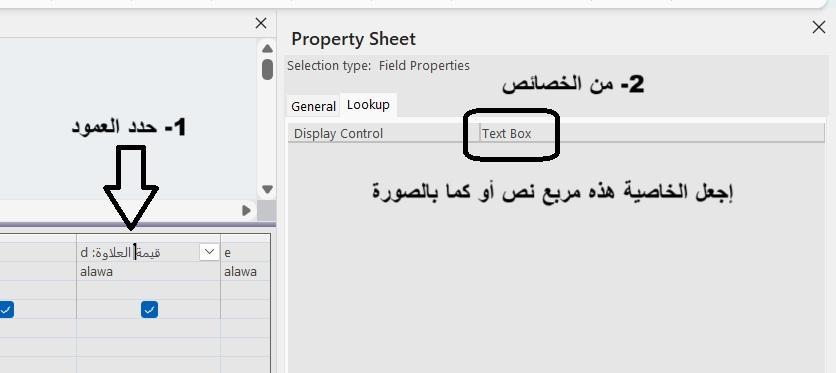Click the Sort cell under قيمة العلاوة column
This screenshot has width=836, height=373.
(148, 290)
